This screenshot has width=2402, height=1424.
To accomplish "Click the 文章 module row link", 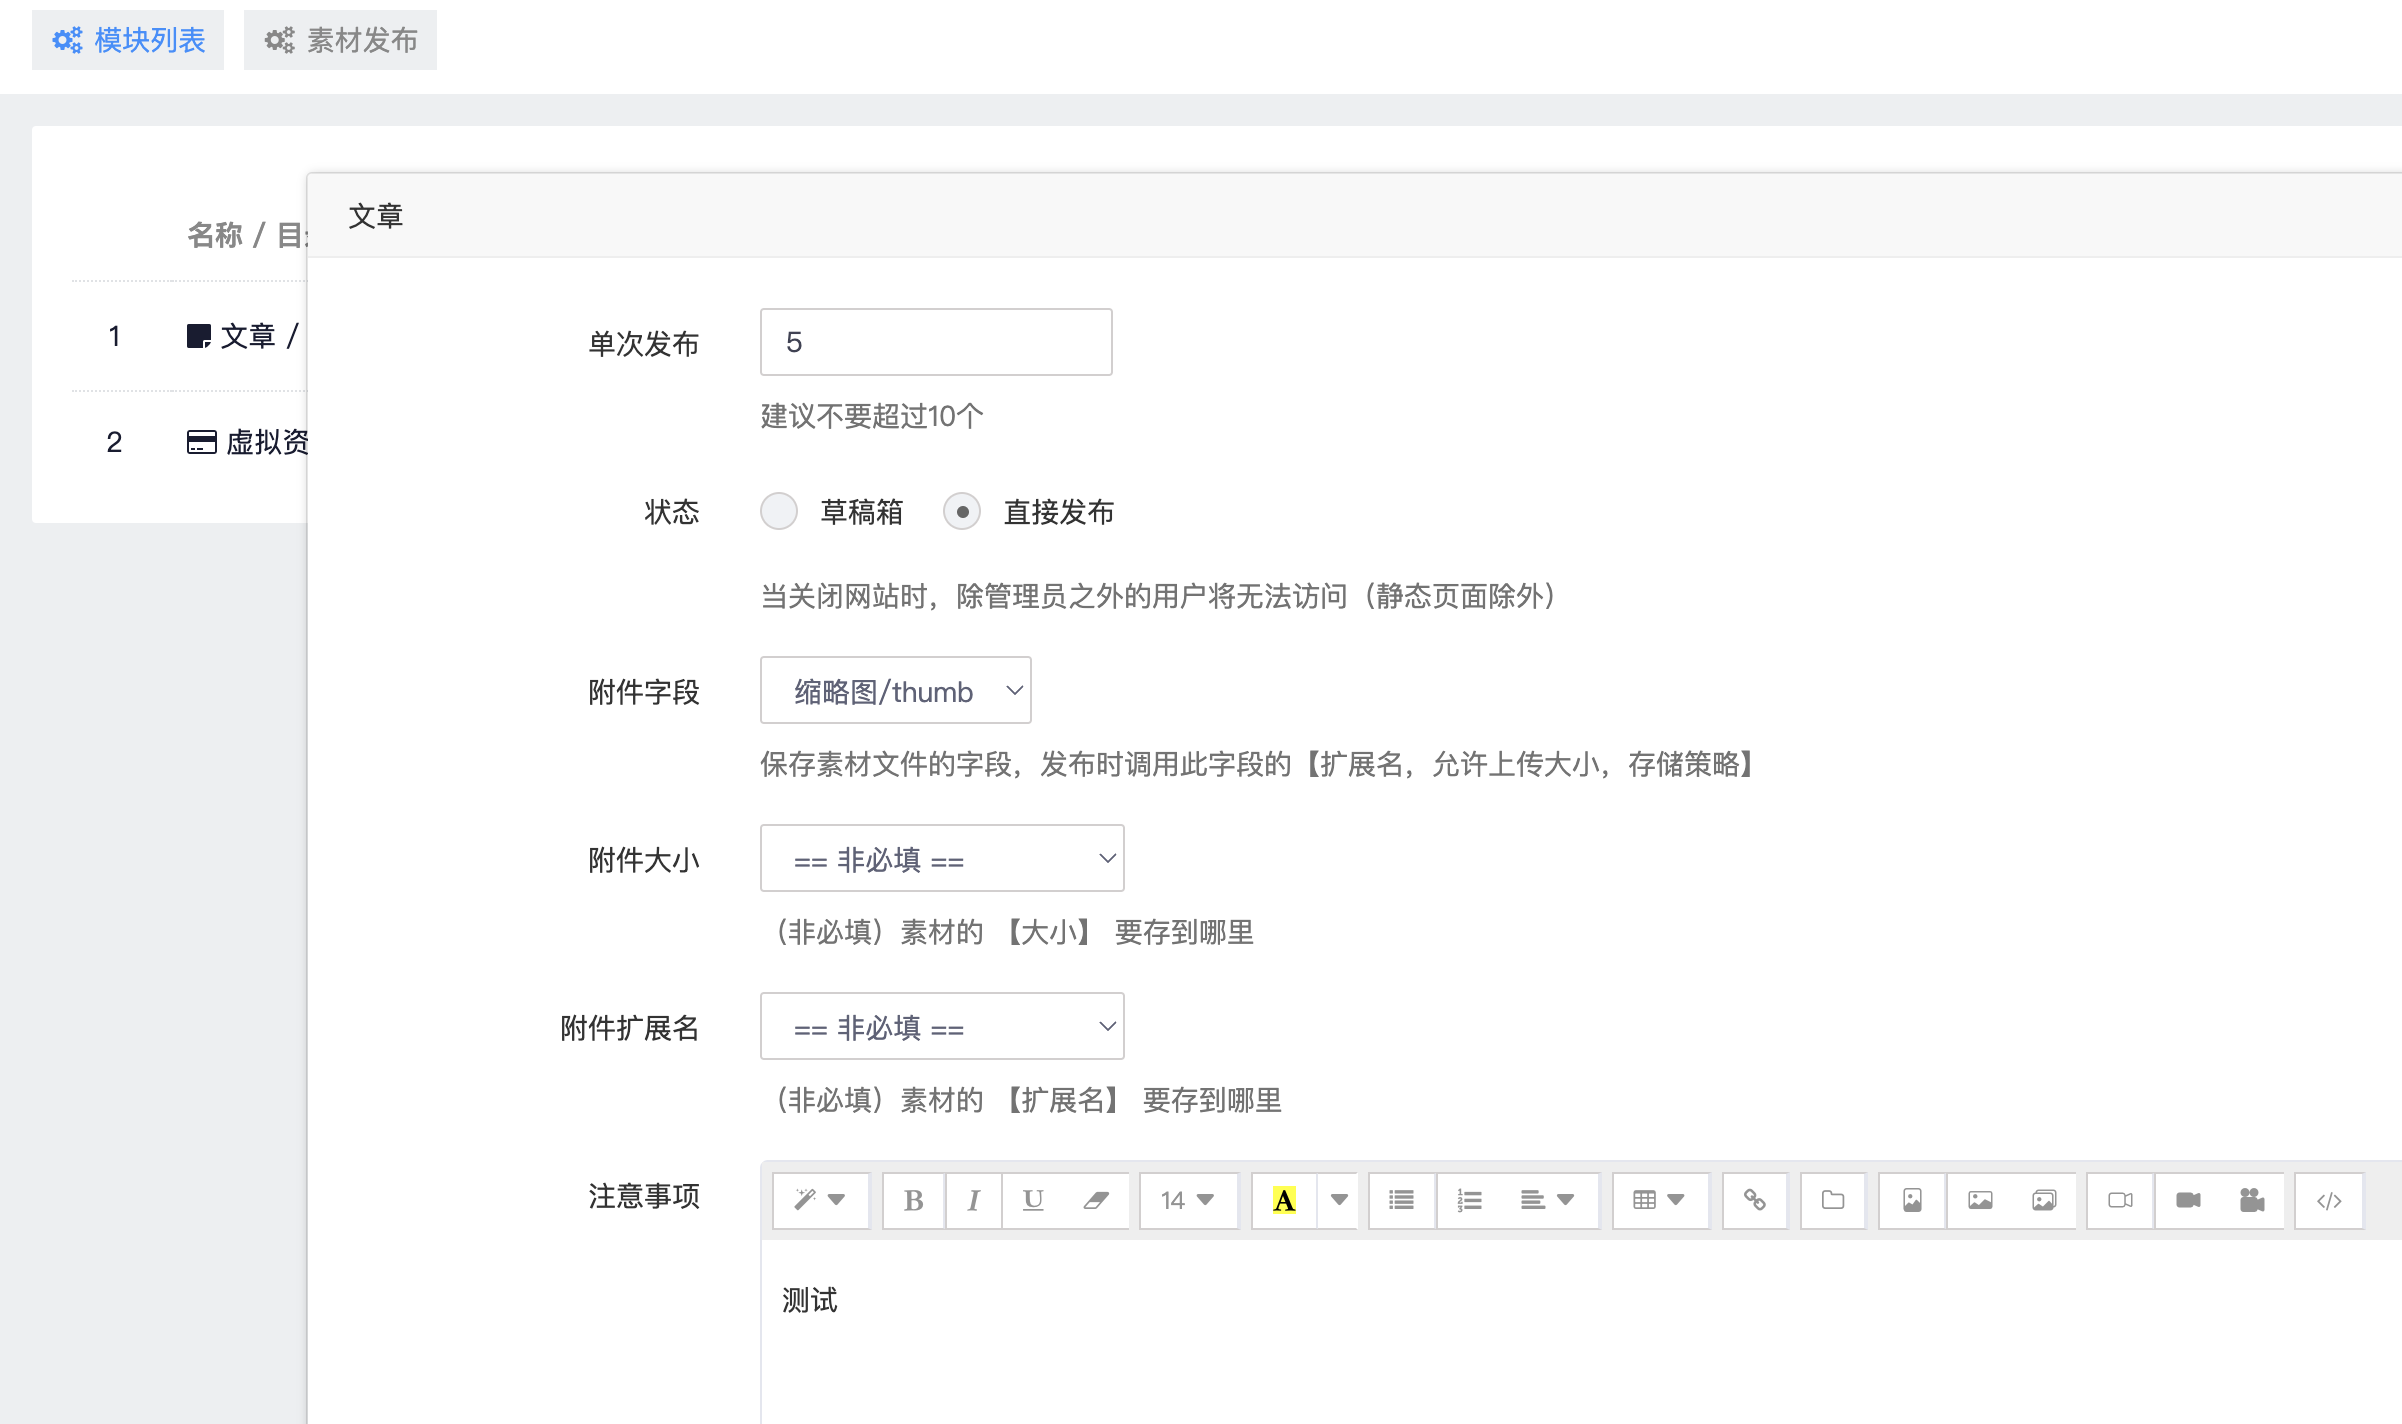I will (247, 336).
